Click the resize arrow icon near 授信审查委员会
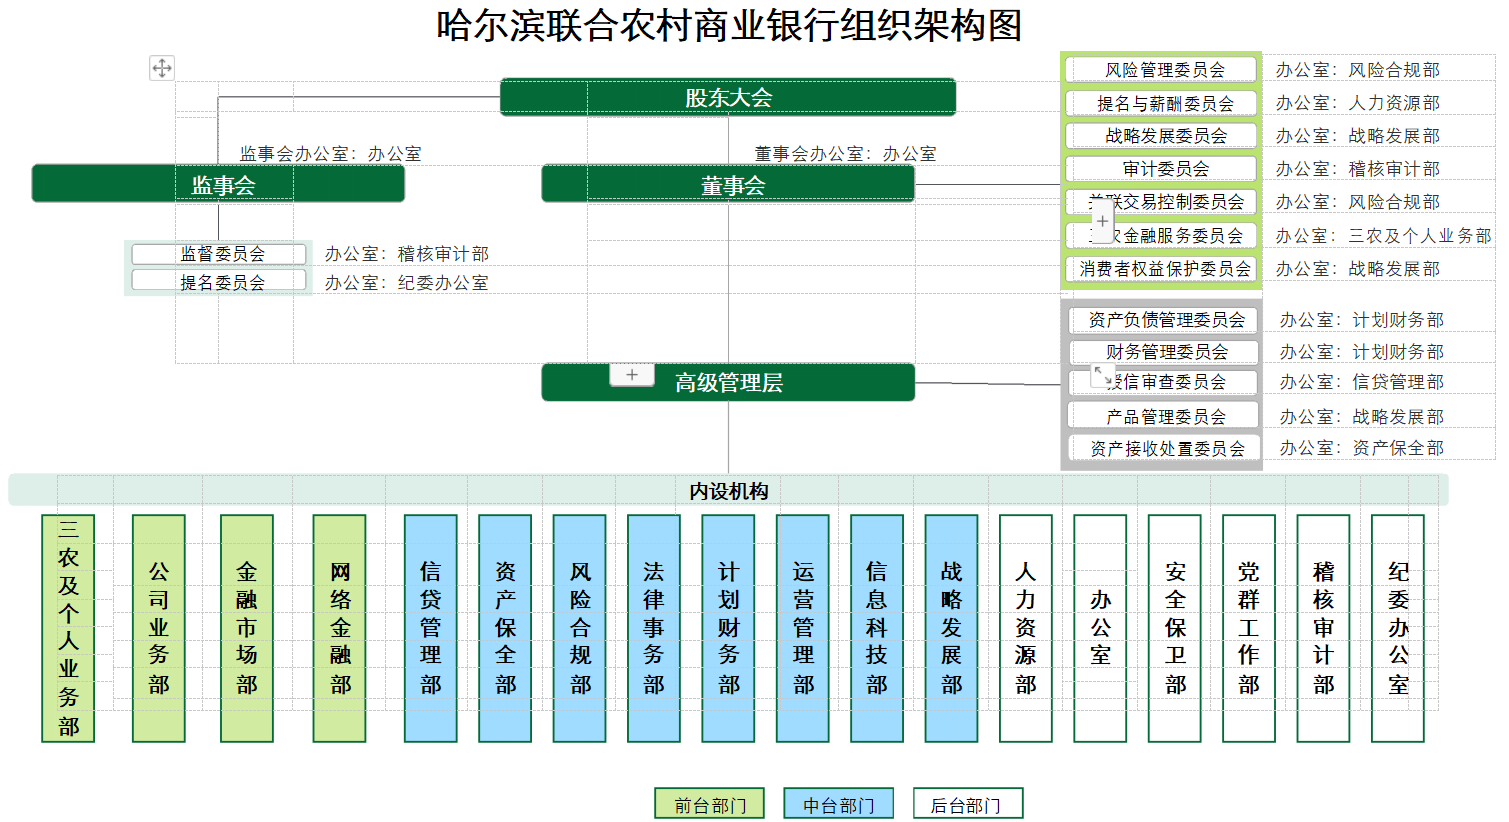The image size is (1509, 822). click(1101, 376)
